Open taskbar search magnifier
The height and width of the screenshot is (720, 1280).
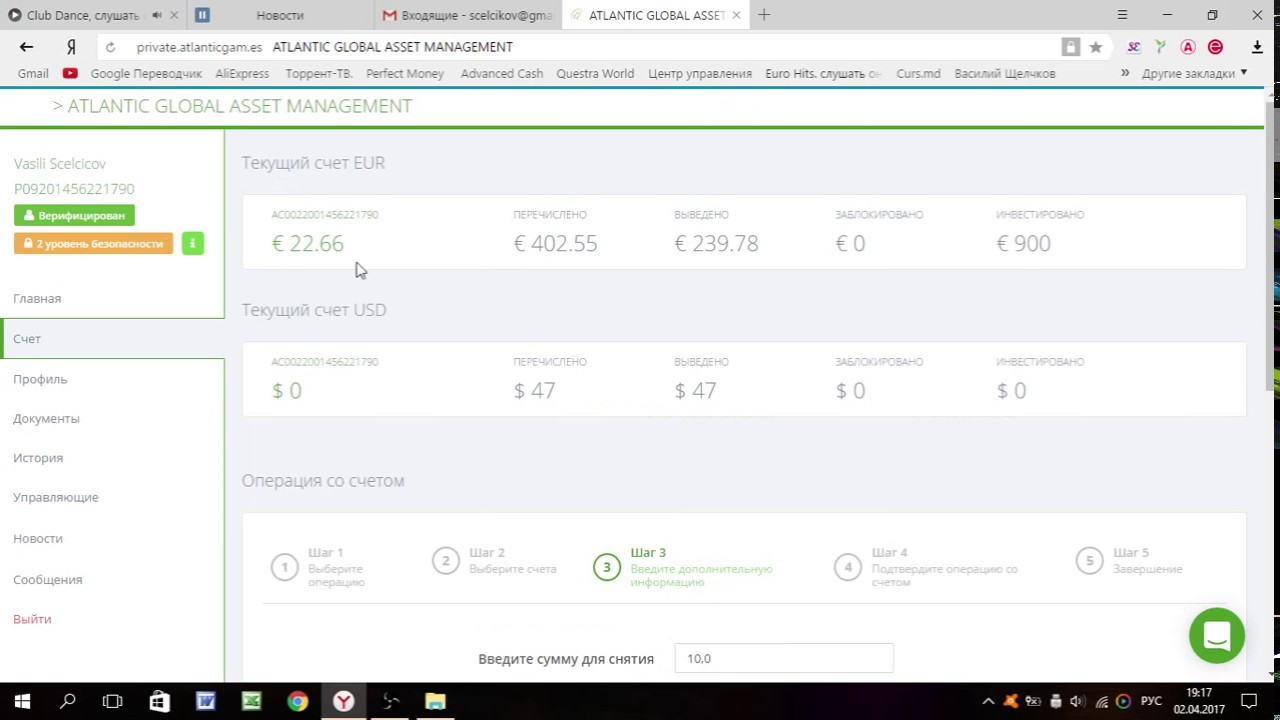point(68,701)
